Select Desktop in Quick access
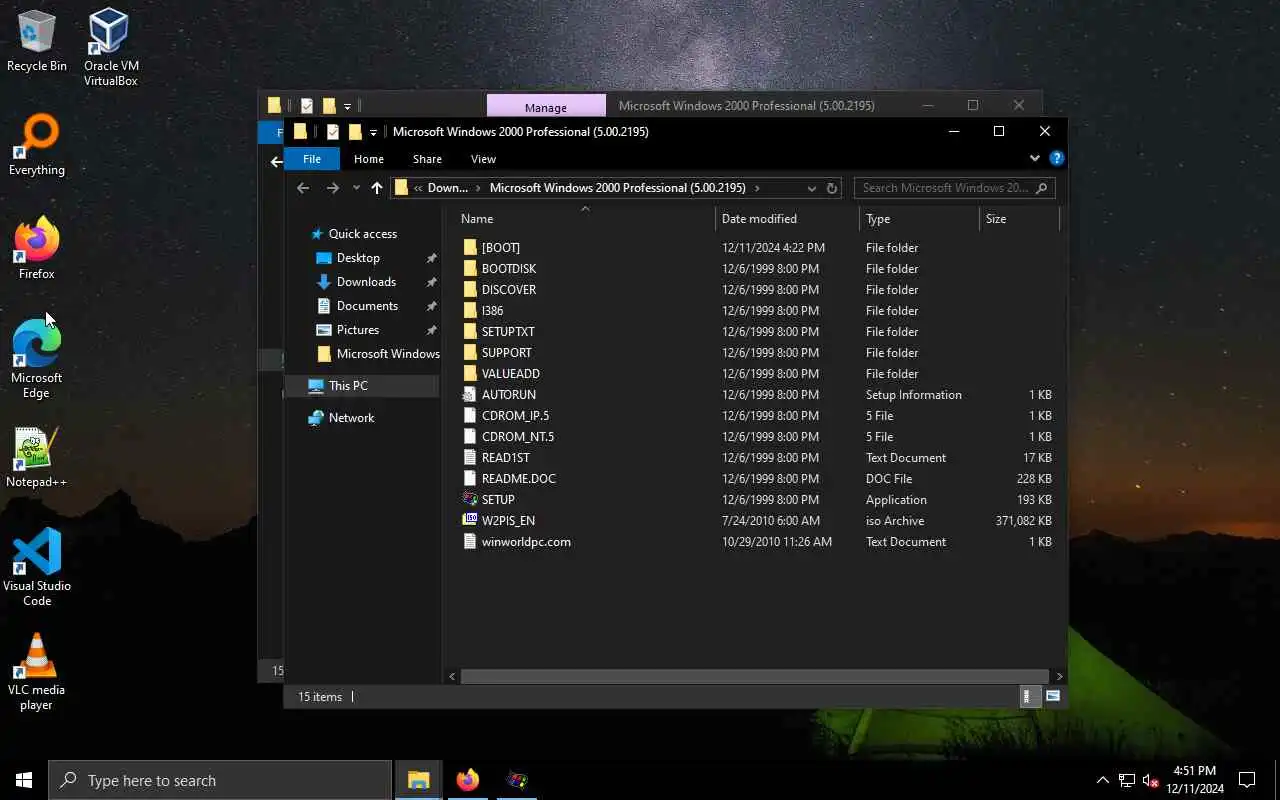The image size is (1280, 800). click(x=358, y=258)
